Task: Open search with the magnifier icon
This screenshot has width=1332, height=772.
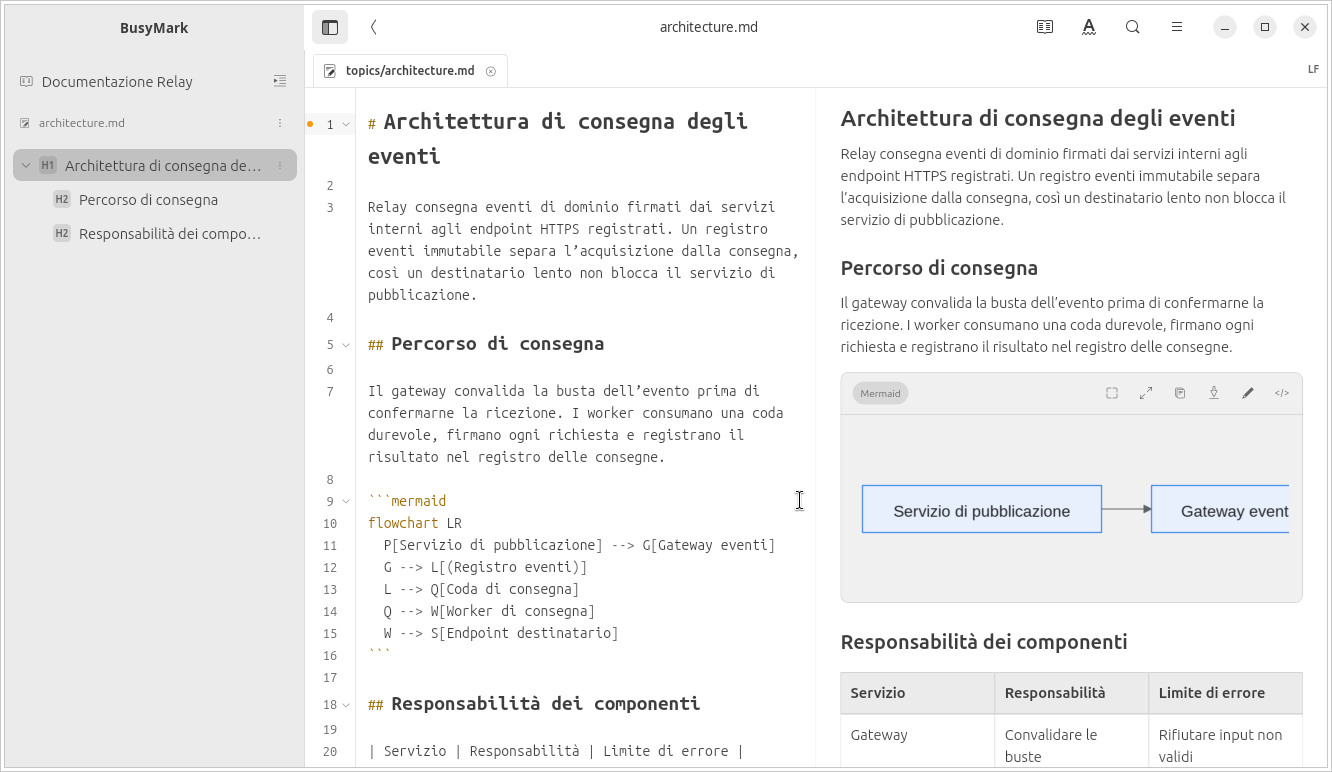Action: pyautogui.click(x=1133, y=27)
